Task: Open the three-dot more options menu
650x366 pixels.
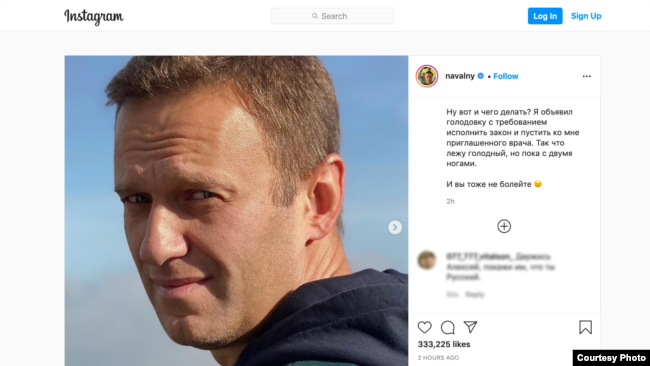Action: [587, 76]
